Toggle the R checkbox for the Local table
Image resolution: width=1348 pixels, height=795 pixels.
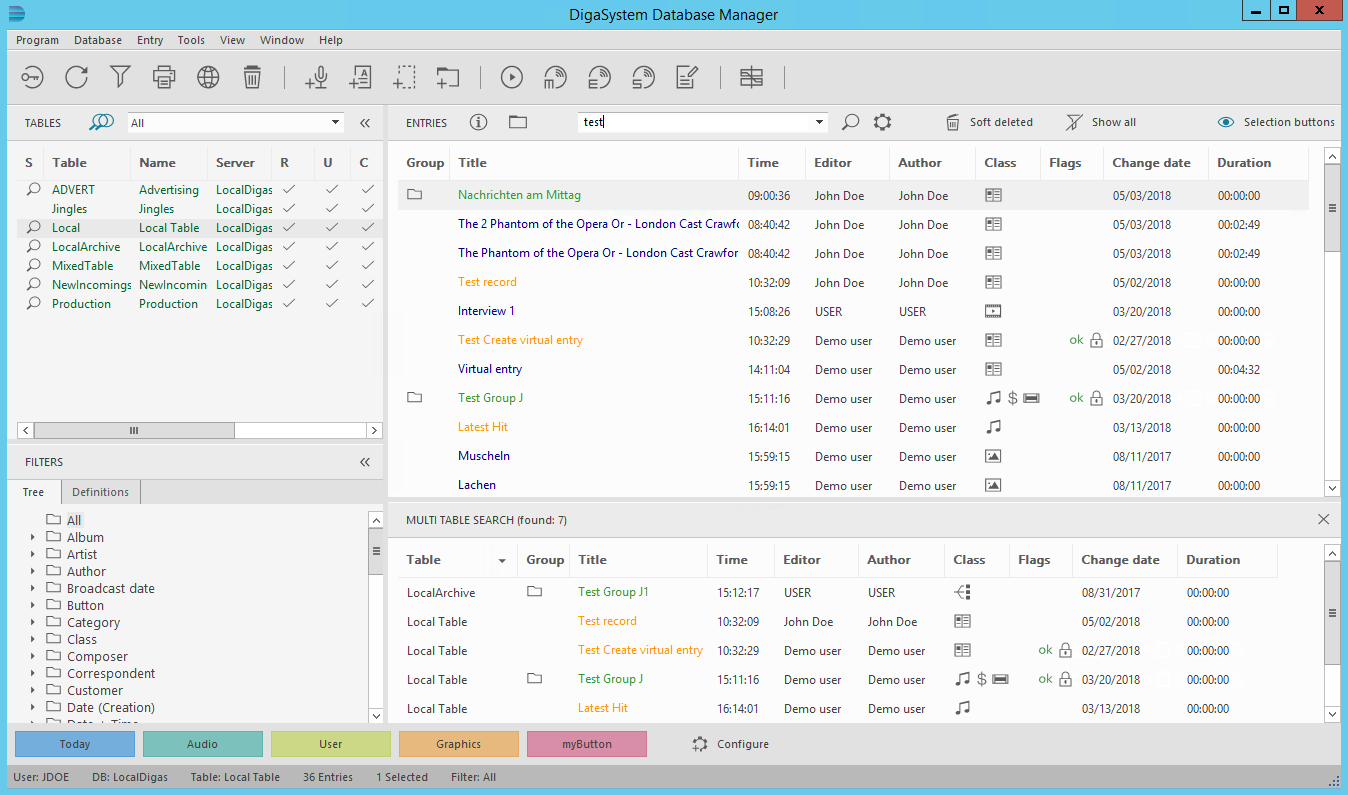coord(289,227)
